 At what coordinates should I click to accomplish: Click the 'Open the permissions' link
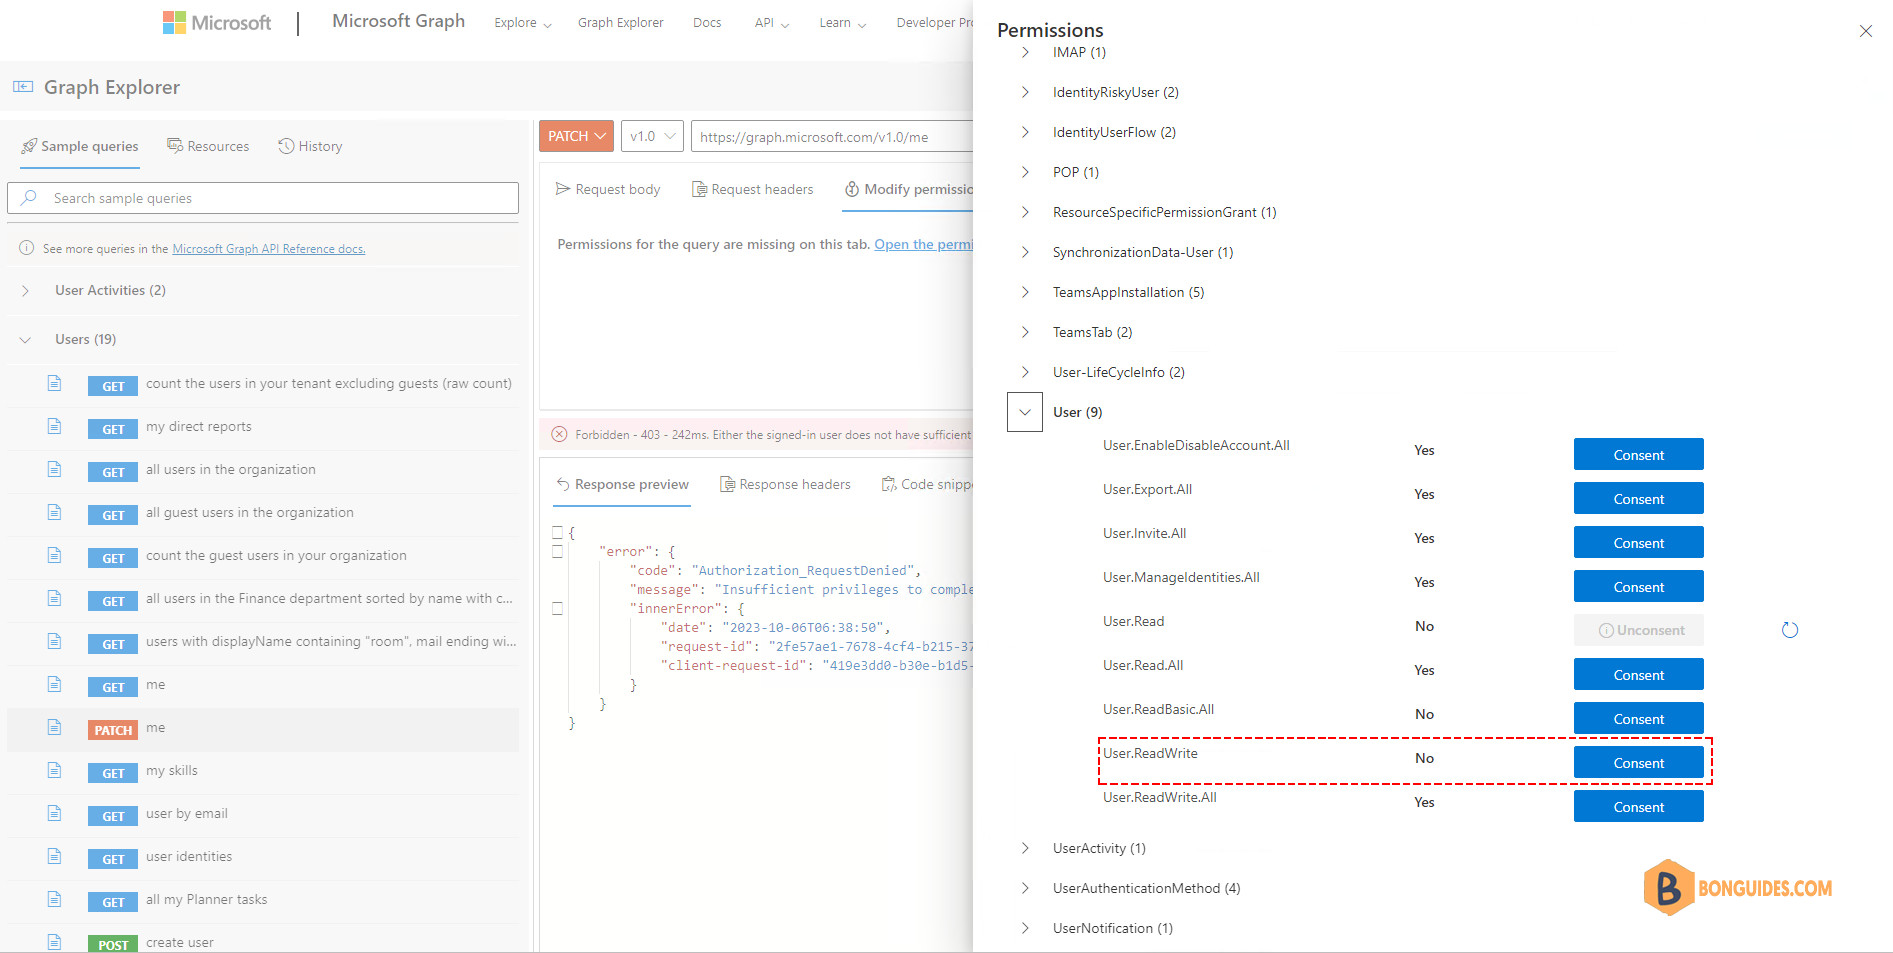coord(923,244)
